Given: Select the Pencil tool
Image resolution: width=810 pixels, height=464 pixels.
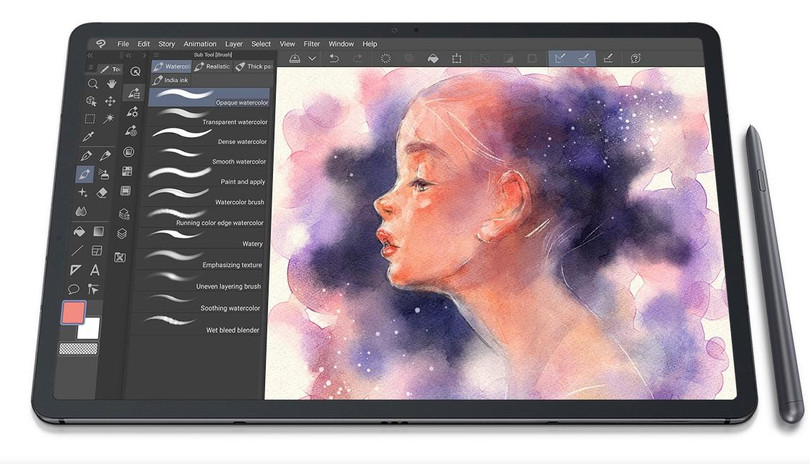Looking at the screenshot, I should (105, 156).
